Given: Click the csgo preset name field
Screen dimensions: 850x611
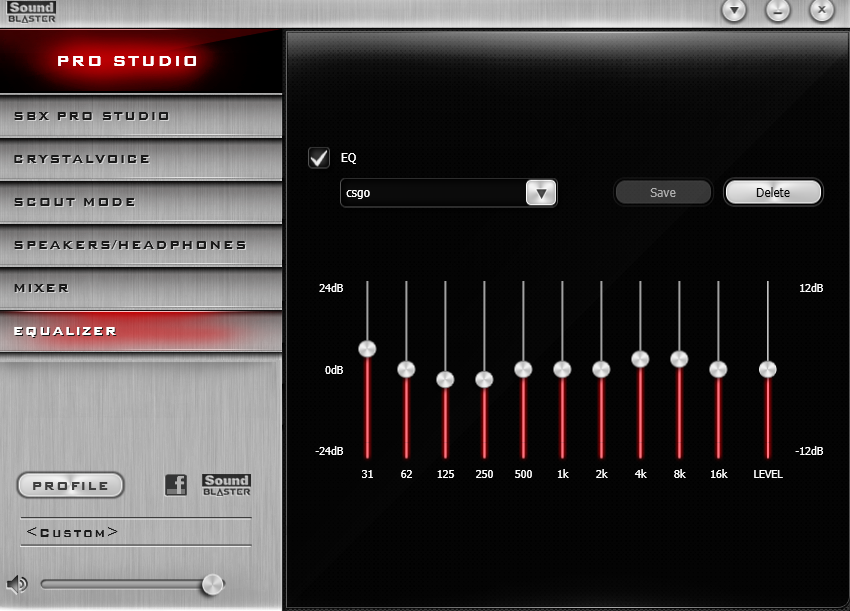Looking at the screenshot, I should (433, 193).
